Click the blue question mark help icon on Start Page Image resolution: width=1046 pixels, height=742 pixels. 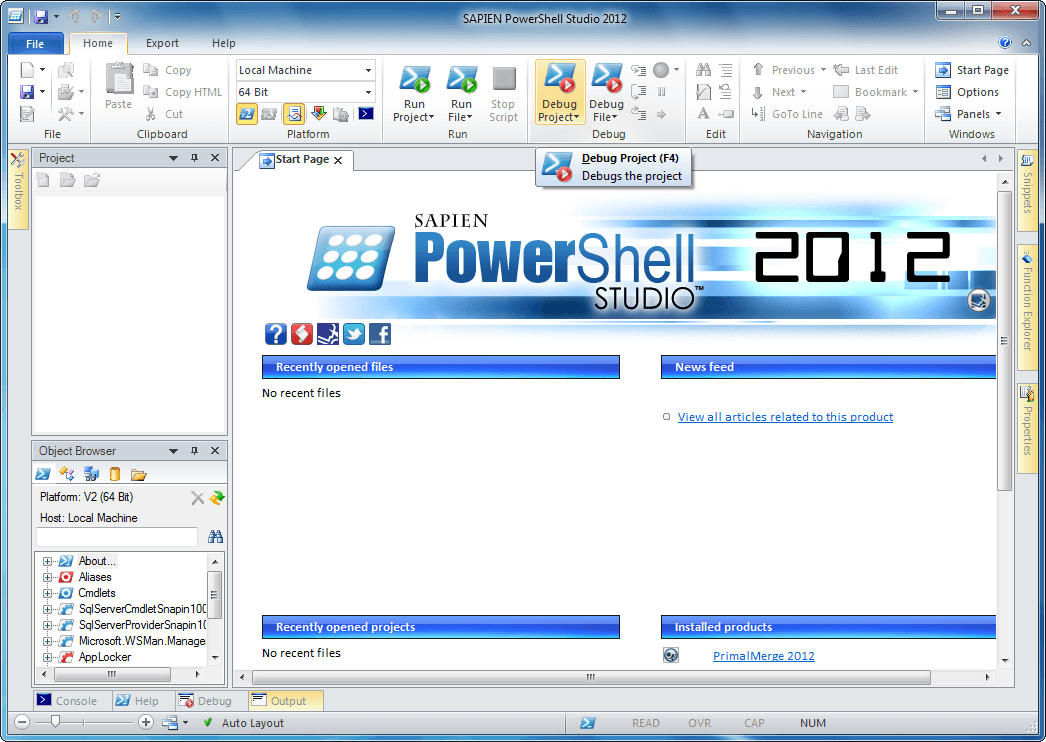click(x=276, y=334)
